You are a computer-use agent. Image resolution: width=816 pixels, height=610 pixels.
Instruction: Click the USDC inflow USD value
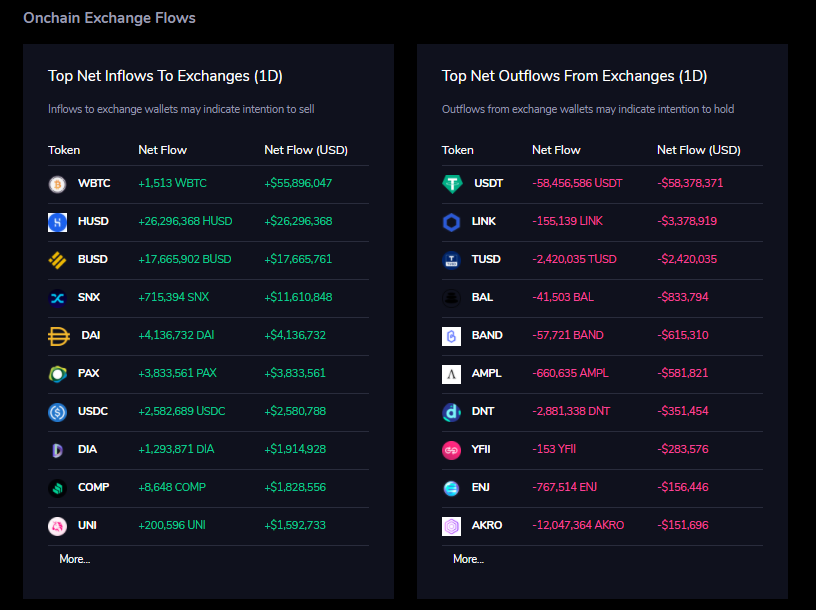coord(298,412)
